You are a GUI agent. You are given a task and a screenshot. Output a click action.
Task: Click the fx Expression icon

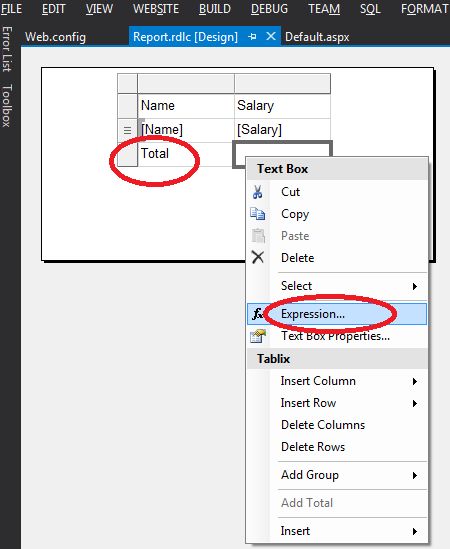click(x=258, y=314)
